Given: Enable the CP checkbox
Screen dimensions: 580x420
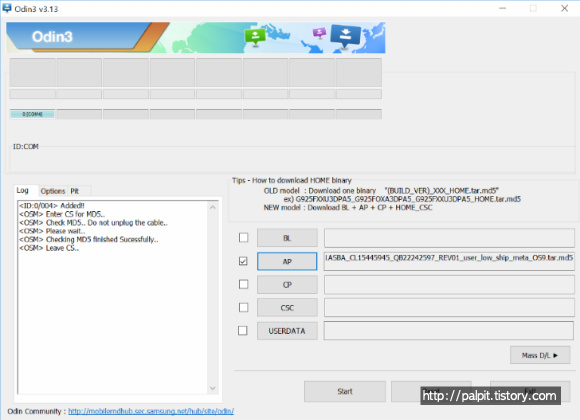Looking at the screenshot, I should [243, 284].
